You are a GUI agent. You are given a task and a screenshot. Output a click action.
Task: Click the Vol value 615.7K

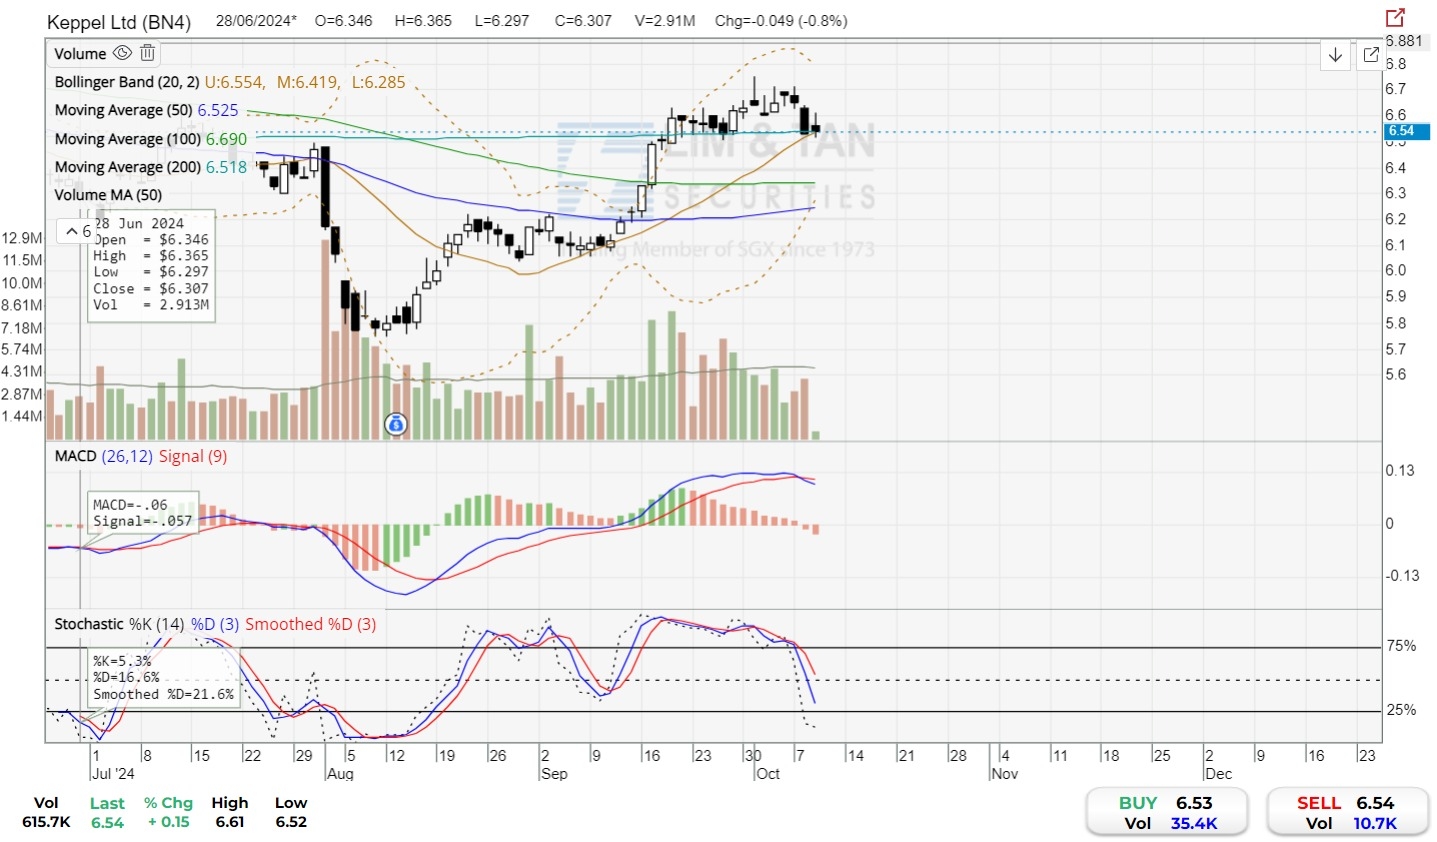pos(46,822)
